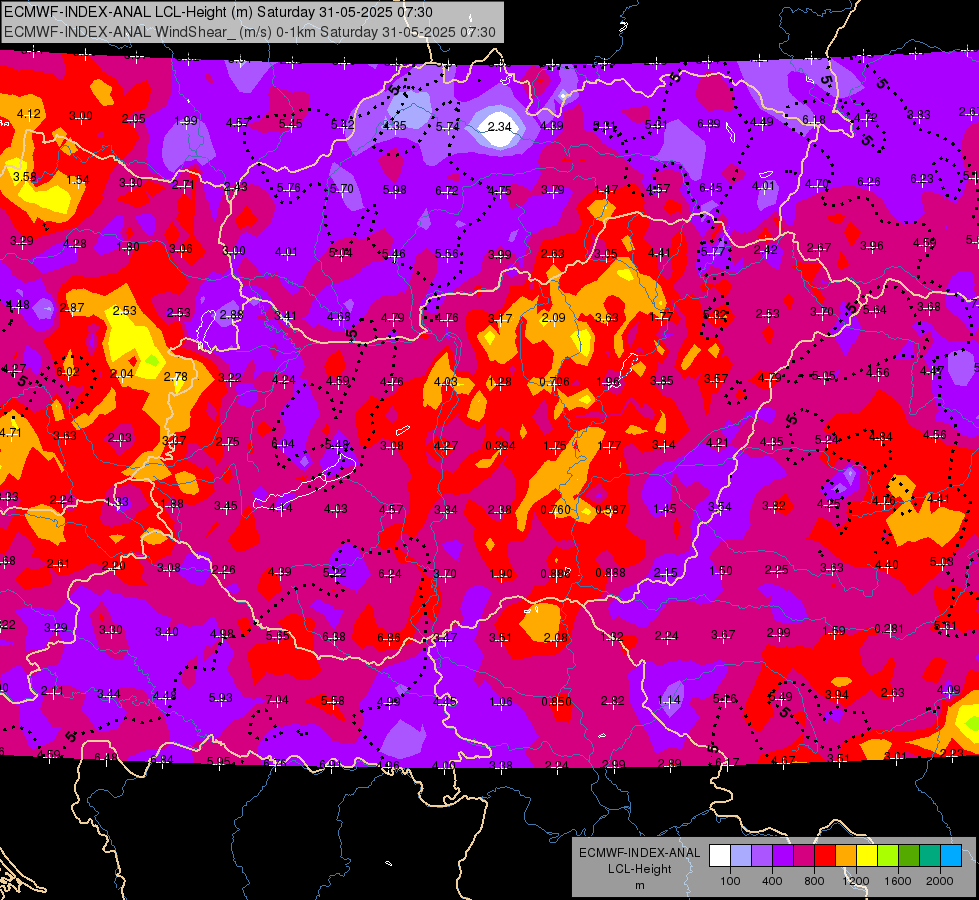This screenshot has width=979, height=900.
Task: Click the wind shear value 1.33
Action: 117,502
